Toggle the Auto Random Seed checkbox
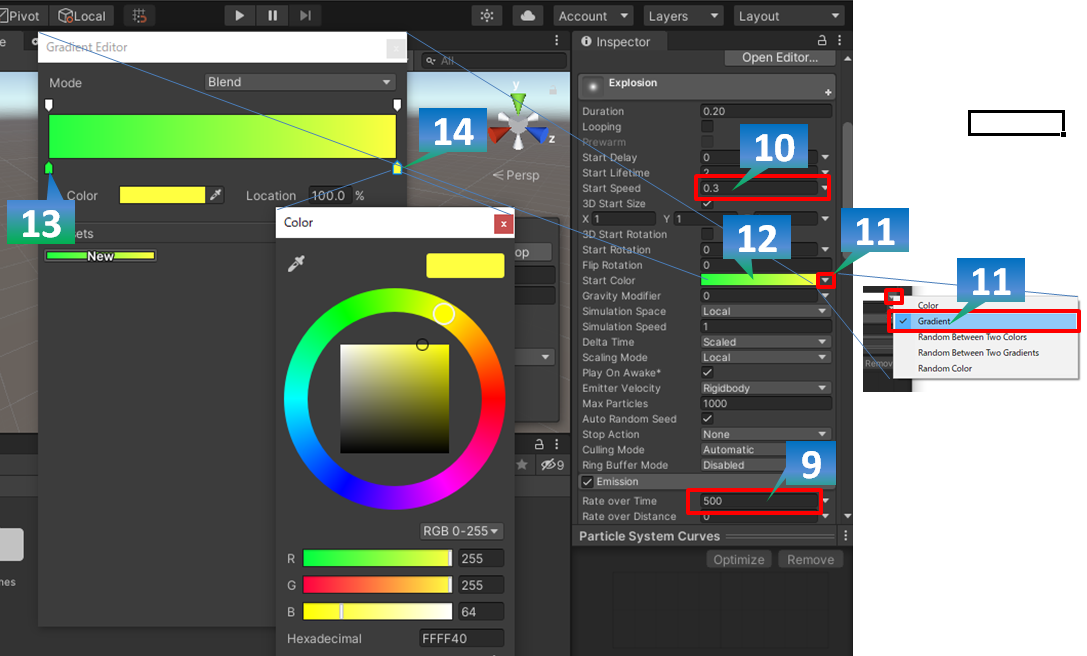Viewport: 1087px width, 656px height. [707, 419]
